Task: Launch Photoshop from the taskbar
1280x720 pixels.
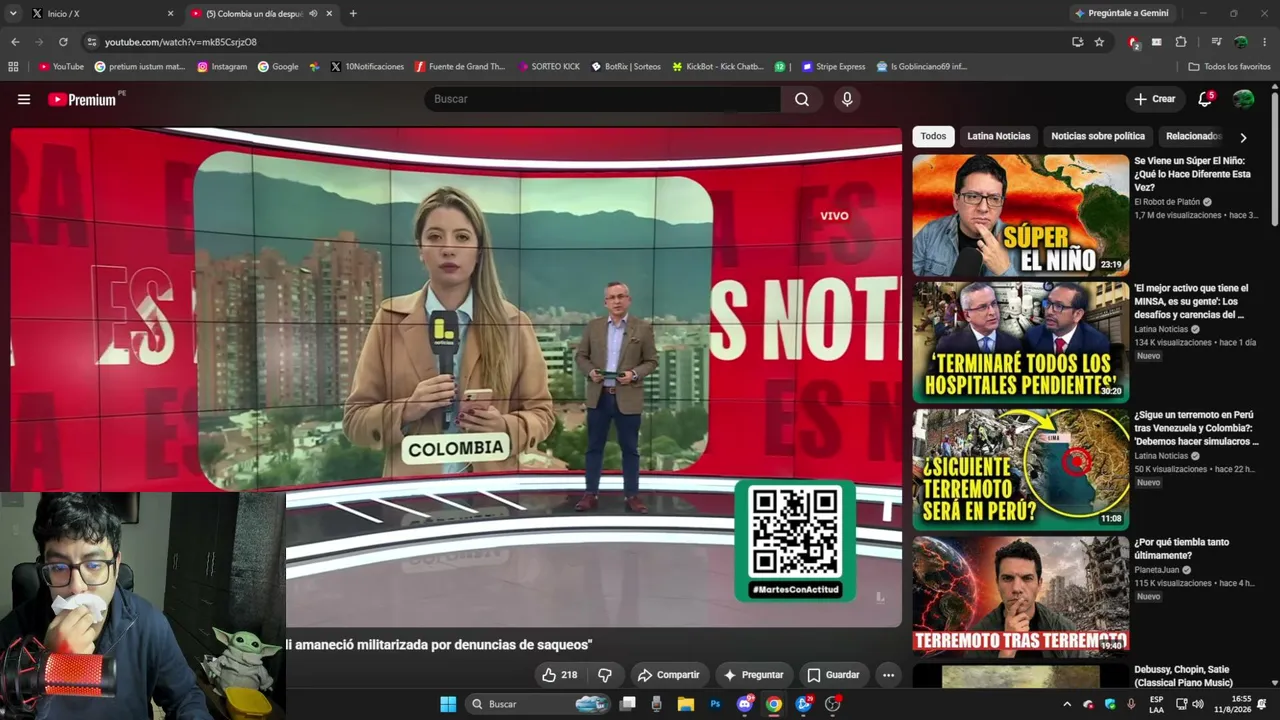Action: click(715, 704)
